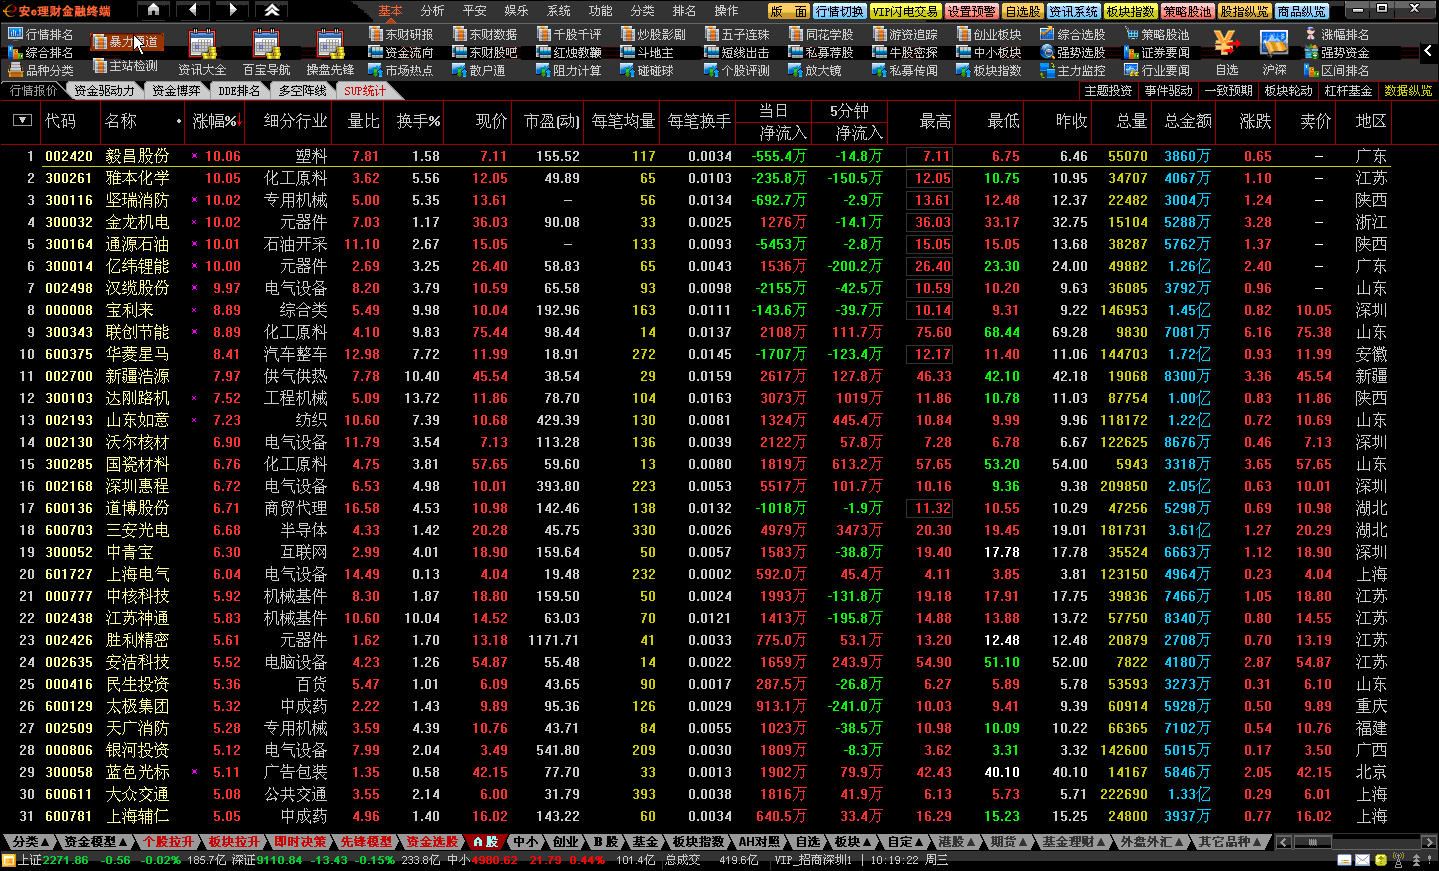Open 主题投资 link

click(1108, 90)
